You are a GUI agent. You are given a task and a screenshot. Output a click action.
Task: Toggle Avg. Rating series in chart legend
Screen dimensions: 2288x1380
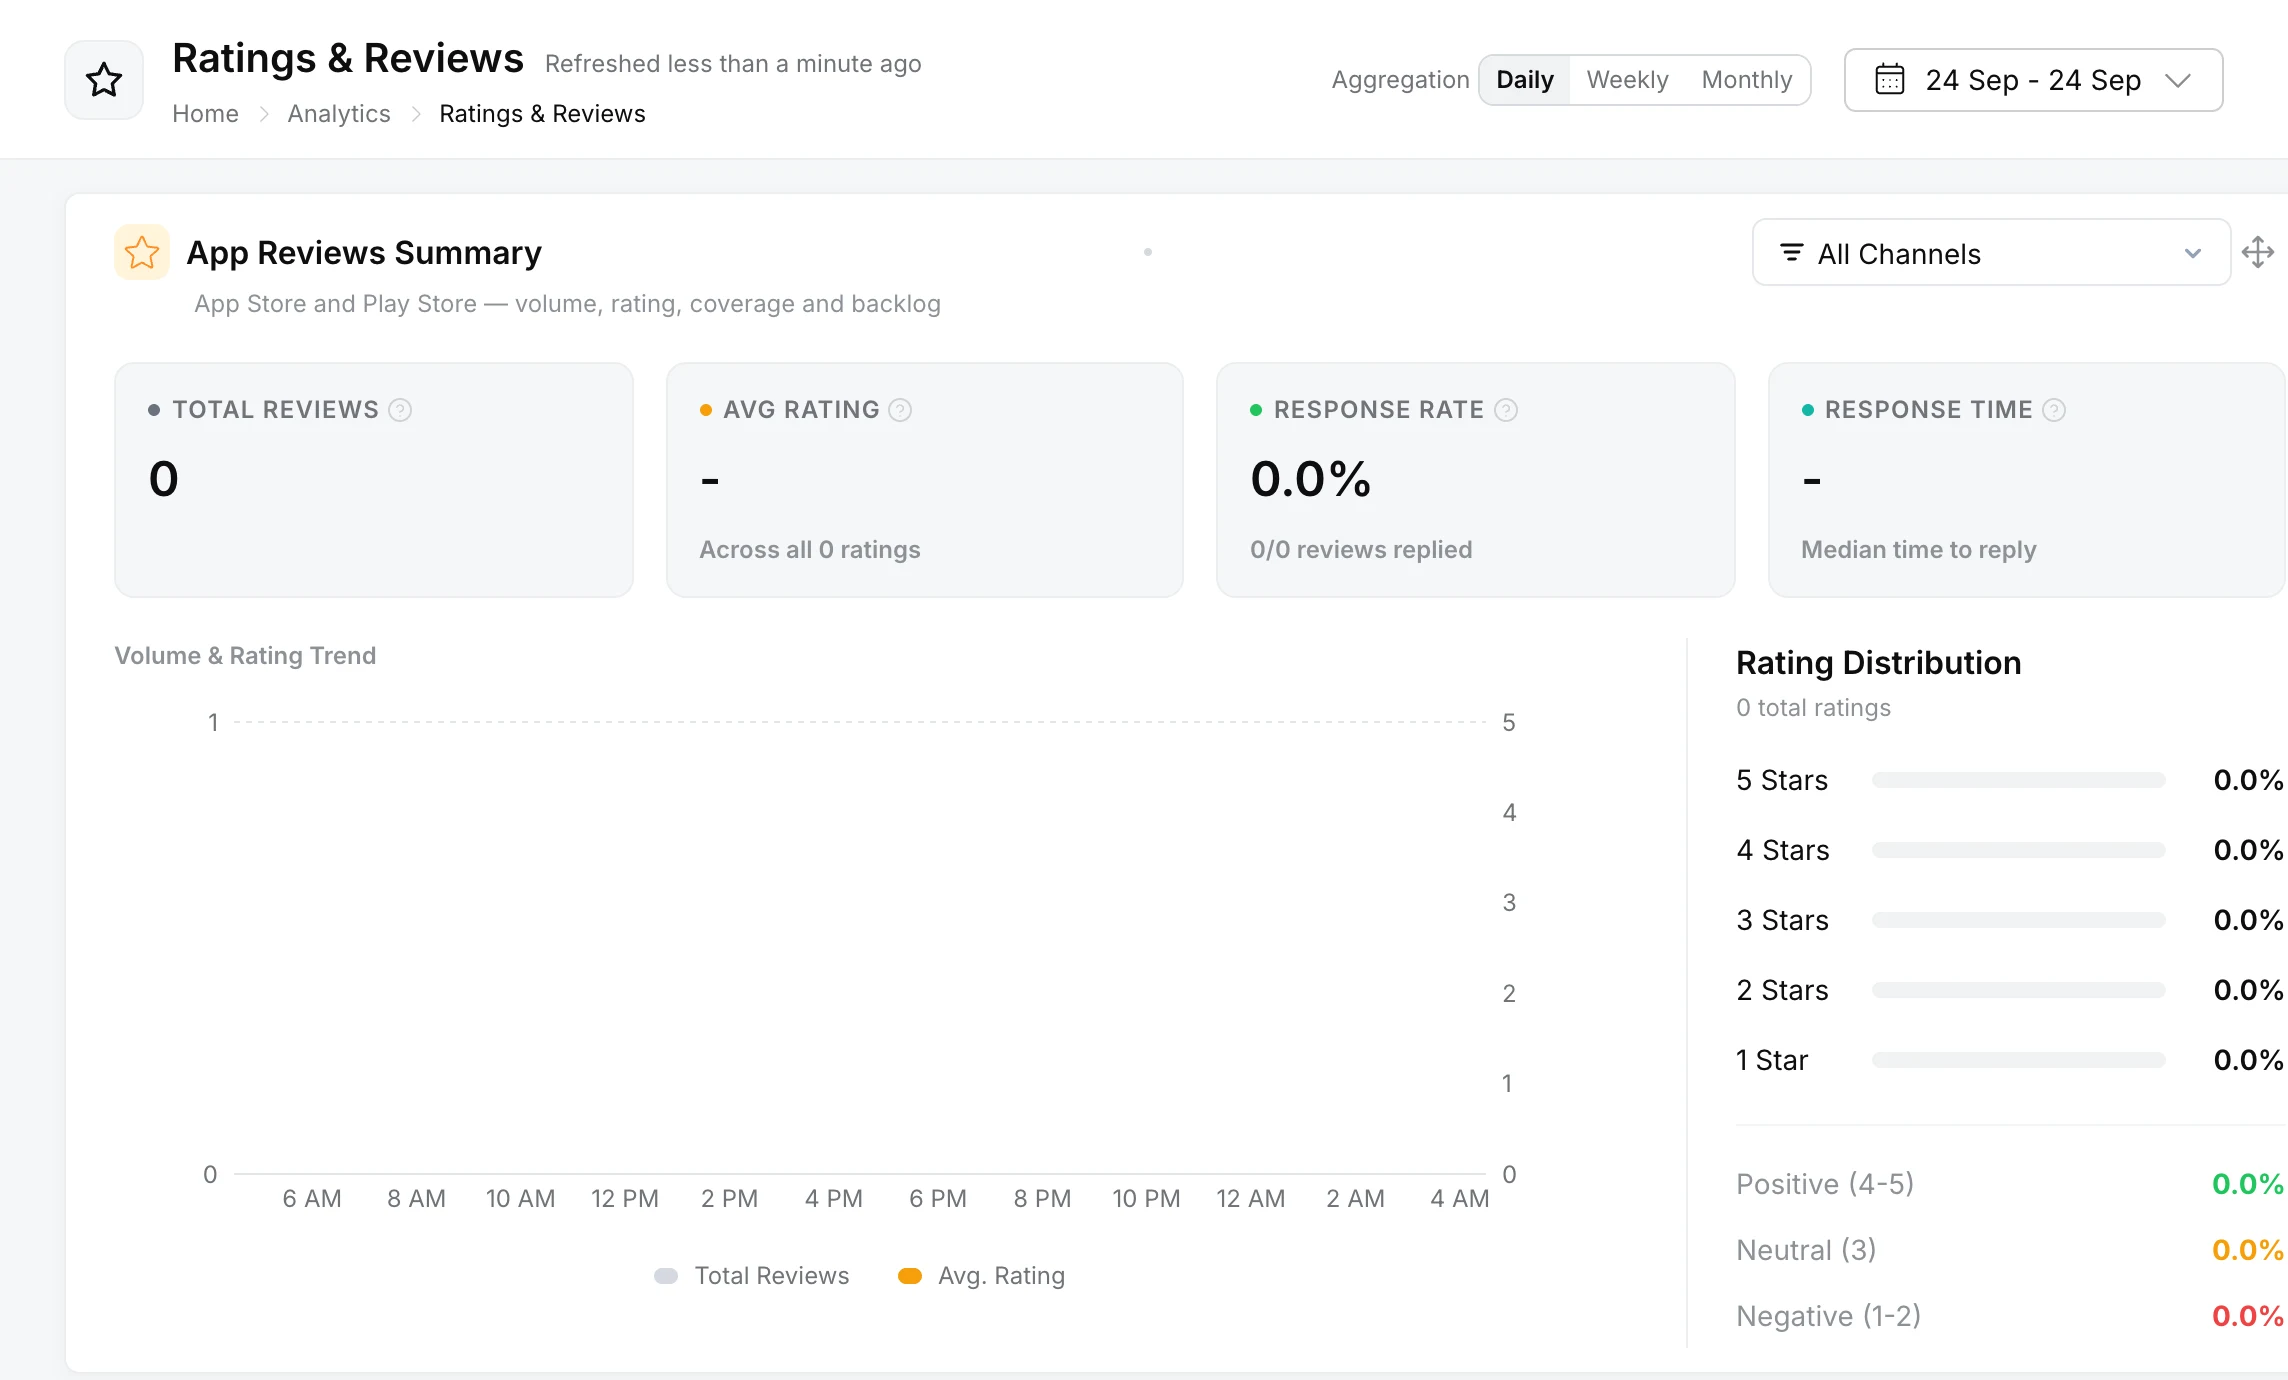(x=982, y=1276)
